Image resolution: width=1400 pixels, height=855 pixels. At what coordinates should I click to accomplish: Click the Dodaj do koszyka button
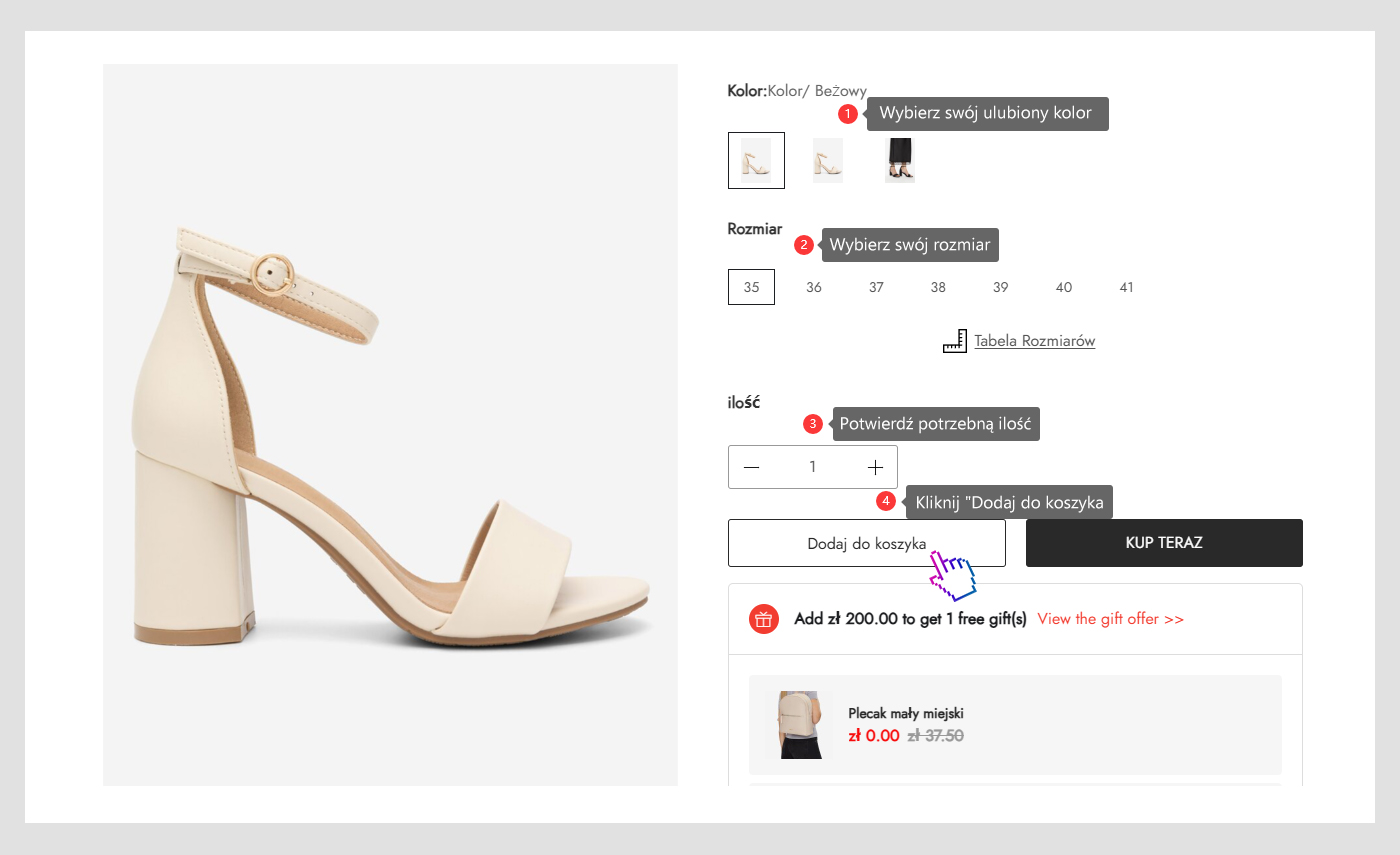(866, 543)
